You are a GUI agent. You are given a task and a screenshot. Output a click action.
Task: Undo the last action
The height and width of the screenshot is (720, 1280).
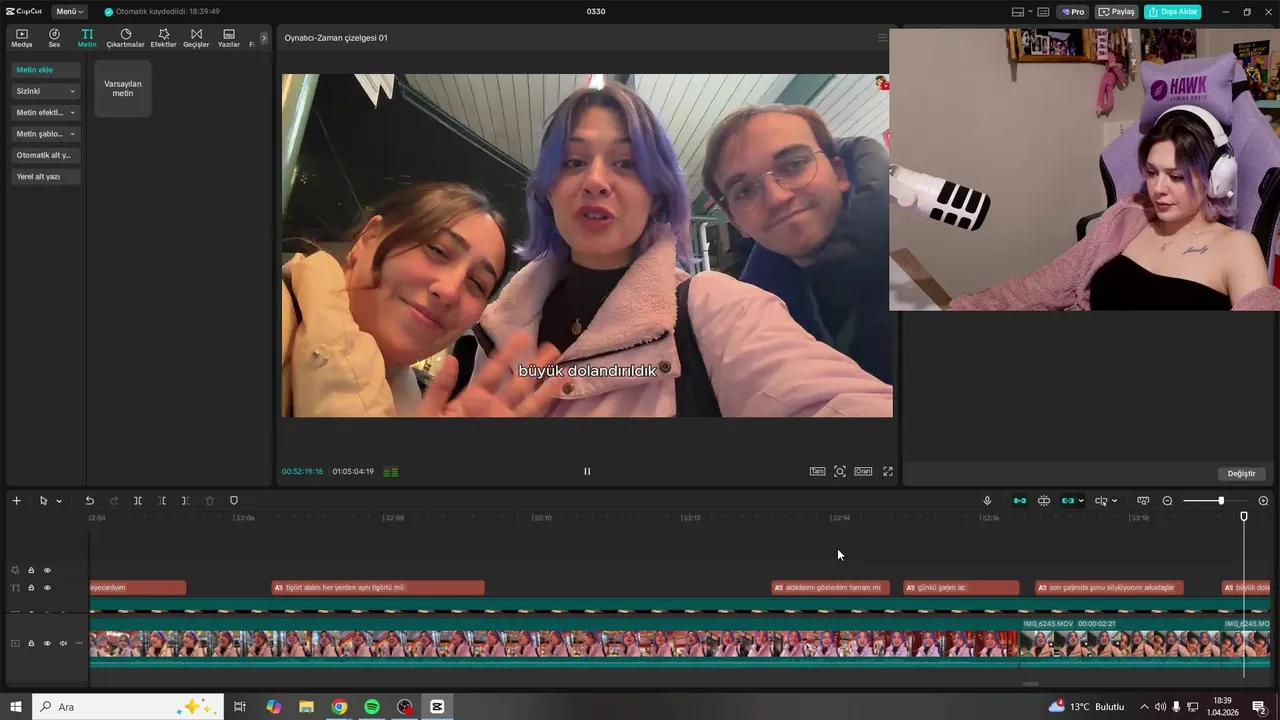(x=89, y=500)
